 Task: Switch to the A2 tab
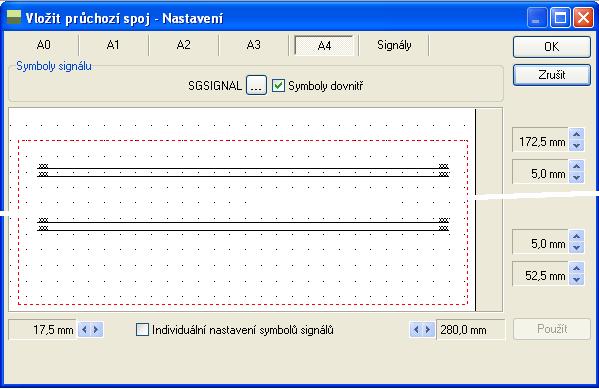click(x=183, y=45)
